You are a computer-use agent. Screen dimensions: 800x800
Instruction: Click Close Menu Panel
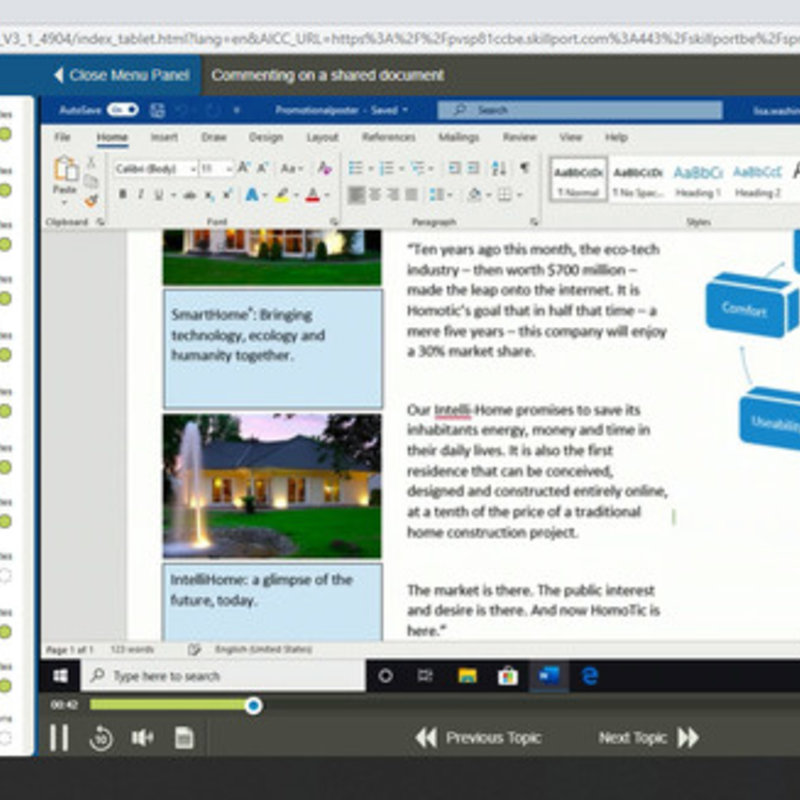[121, 75]
